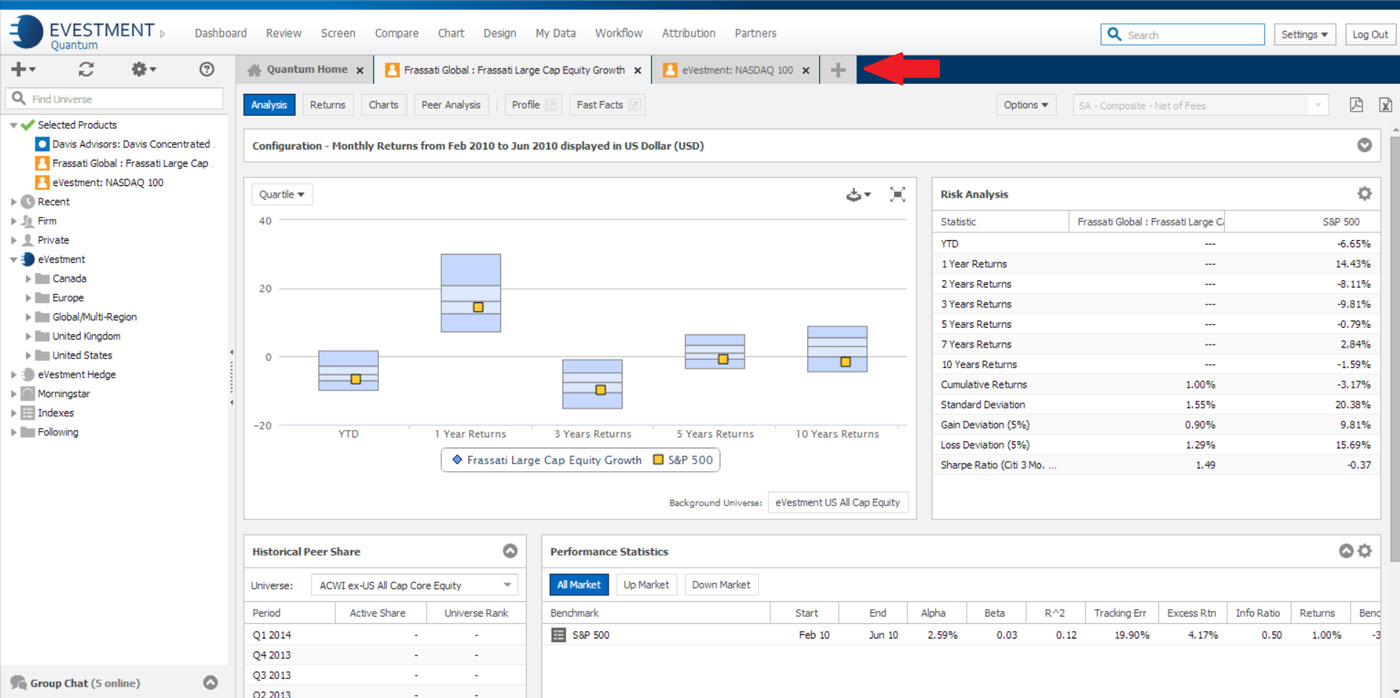Screen dimensions: 1400x698
Task: Switch to Up Market statistics
Action: click(x=647, y=585)
